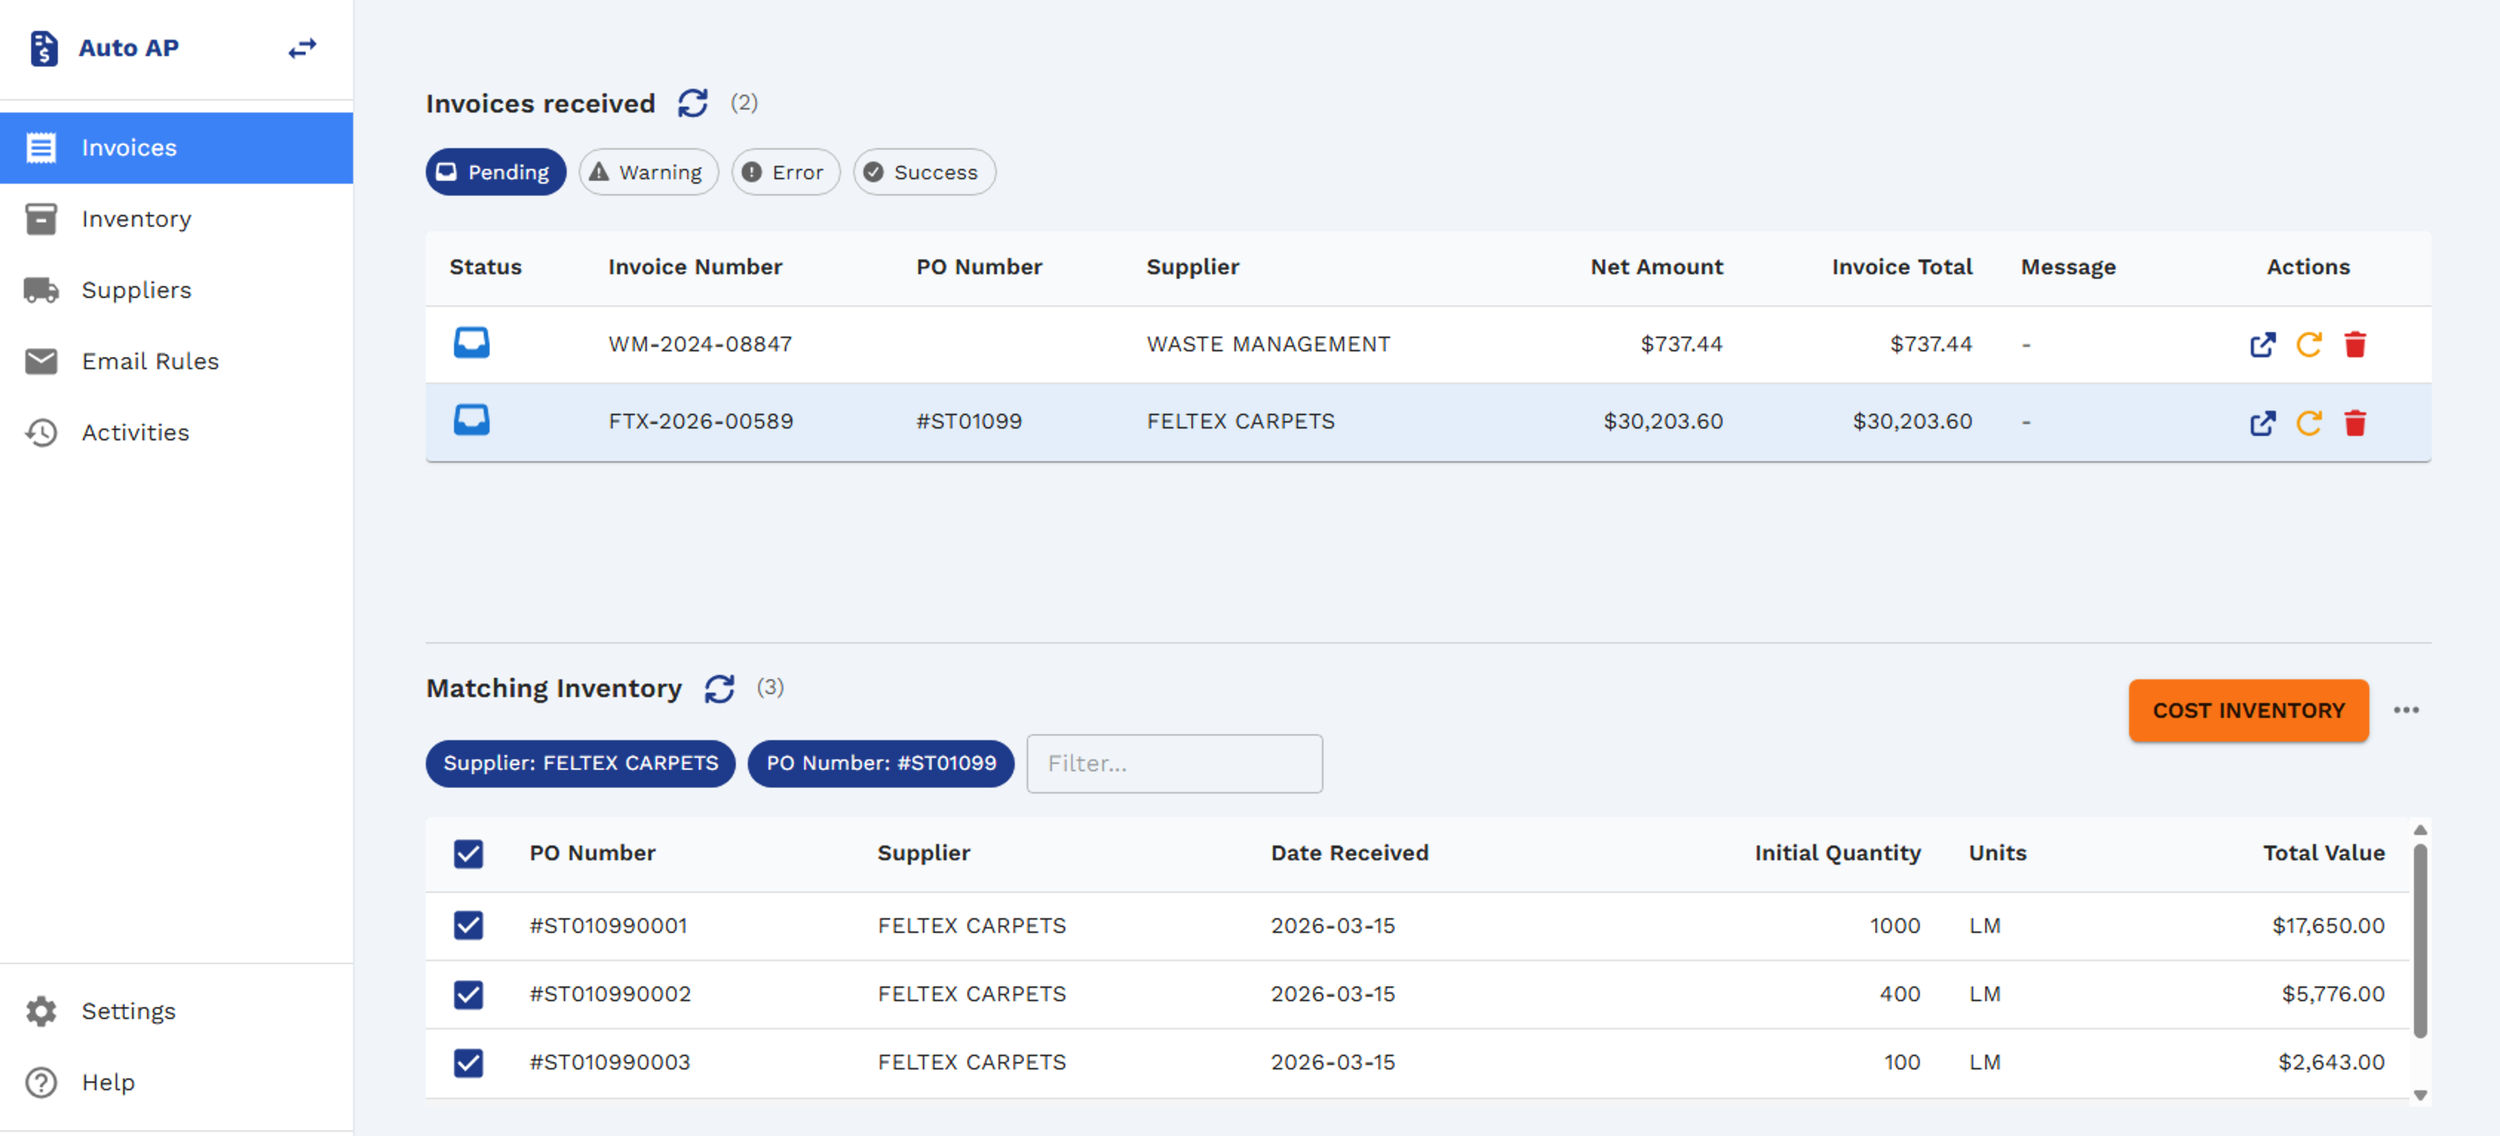This screenshot has width=2500, height=1136.
Task: Click the sidebar collapse arrows icon
Action: tap(302, 48)
